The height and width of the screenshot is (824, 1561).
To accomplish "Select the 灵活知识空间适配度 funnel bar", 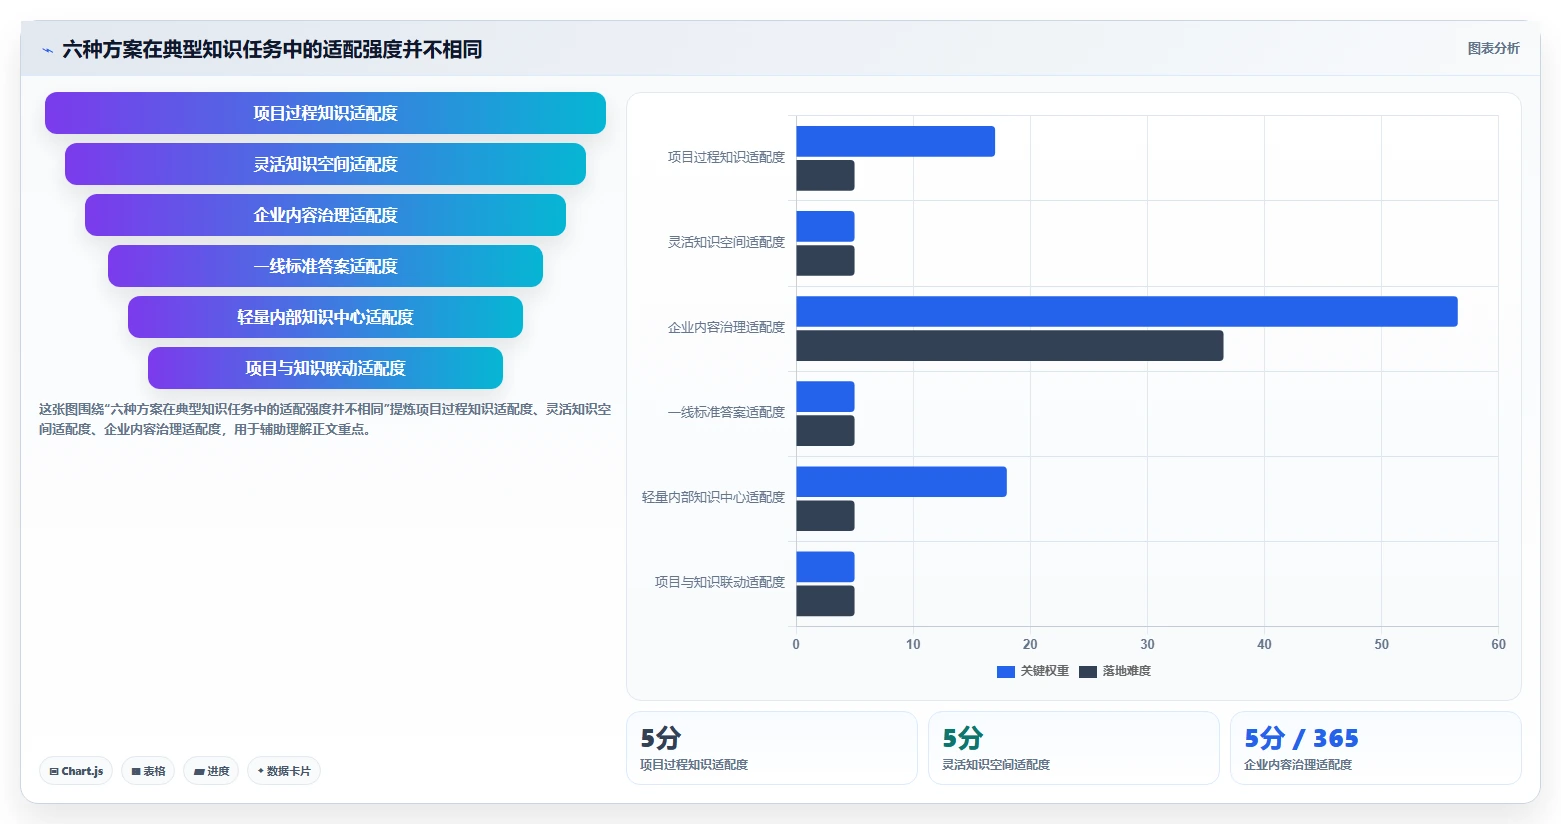I will 325,164.
